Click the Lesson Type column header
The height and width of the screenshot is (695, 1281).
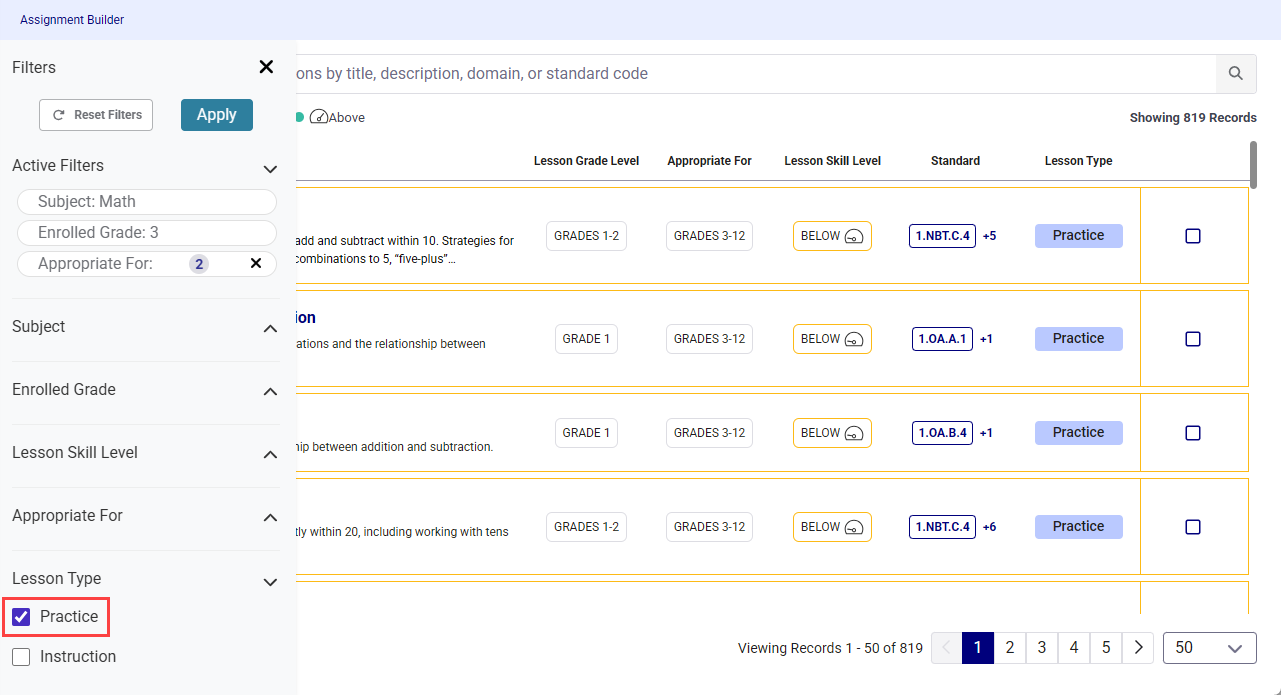pos(1078,161)
